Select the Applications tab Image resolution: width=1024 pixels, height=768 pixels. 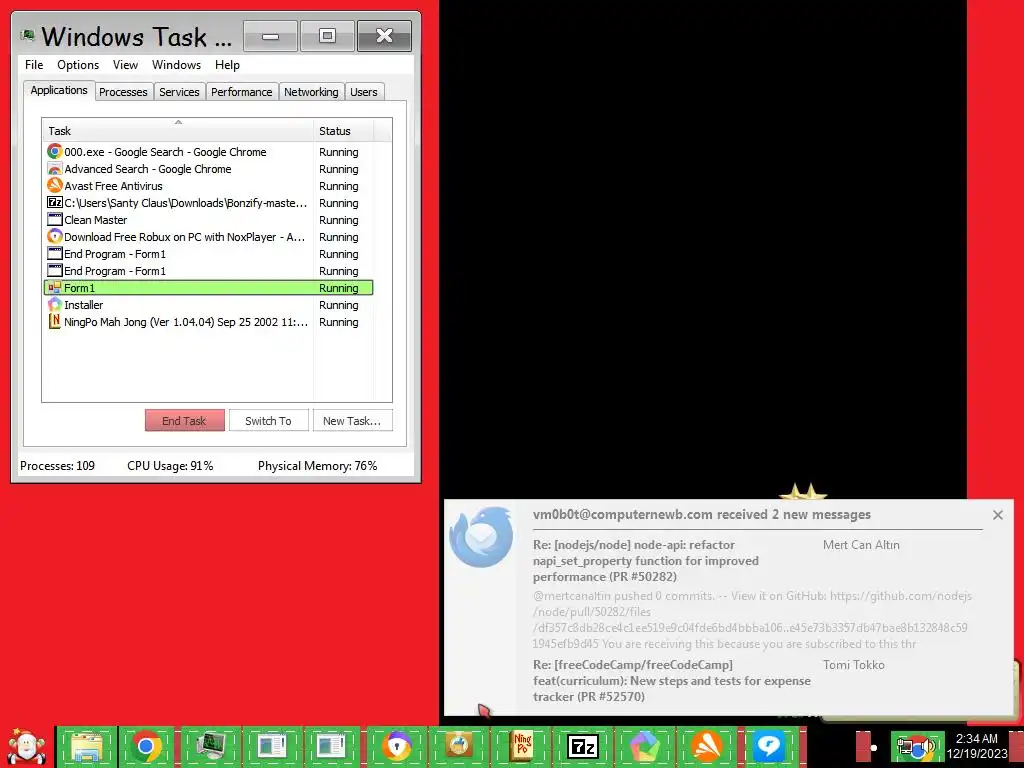(59, 90)
